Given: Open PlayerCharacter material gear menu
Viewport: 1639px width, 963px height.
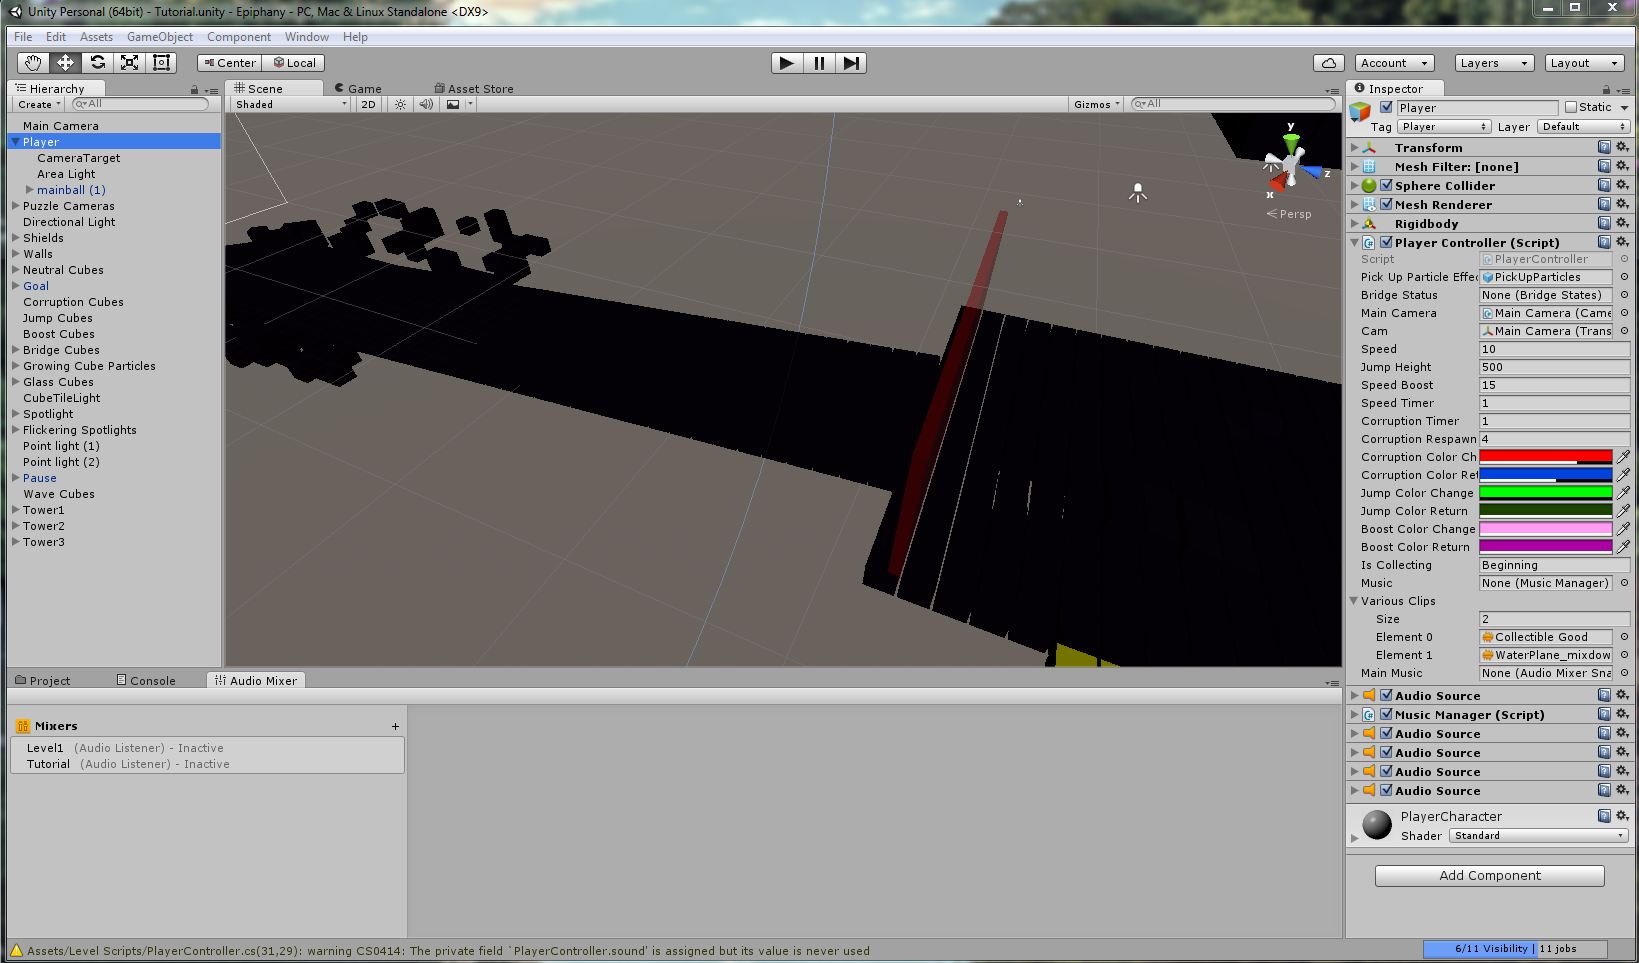Looking at the screenshot, I should point(1622,816).
